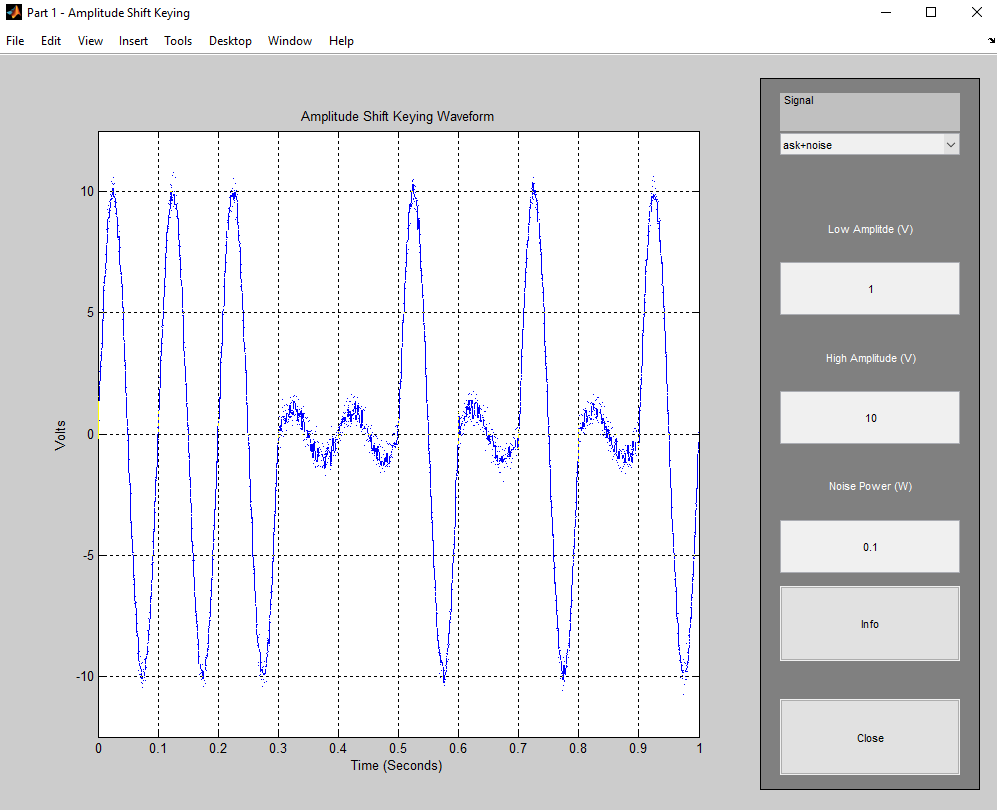The width and height of the screenshot is (997, 810).
Task: Click the Info button
Action: coord(870,624)
